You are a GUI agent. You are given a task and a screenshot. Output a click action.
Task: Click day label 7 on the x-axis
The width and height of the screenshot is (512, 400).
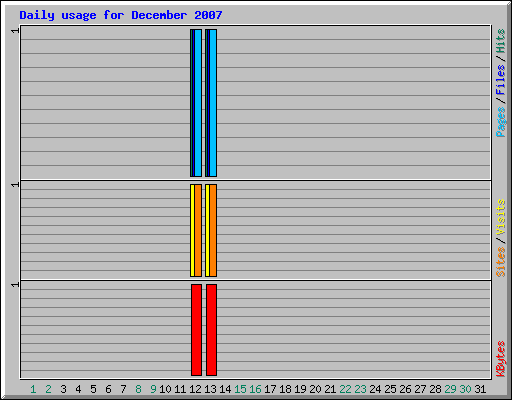[x=123, y=389]
